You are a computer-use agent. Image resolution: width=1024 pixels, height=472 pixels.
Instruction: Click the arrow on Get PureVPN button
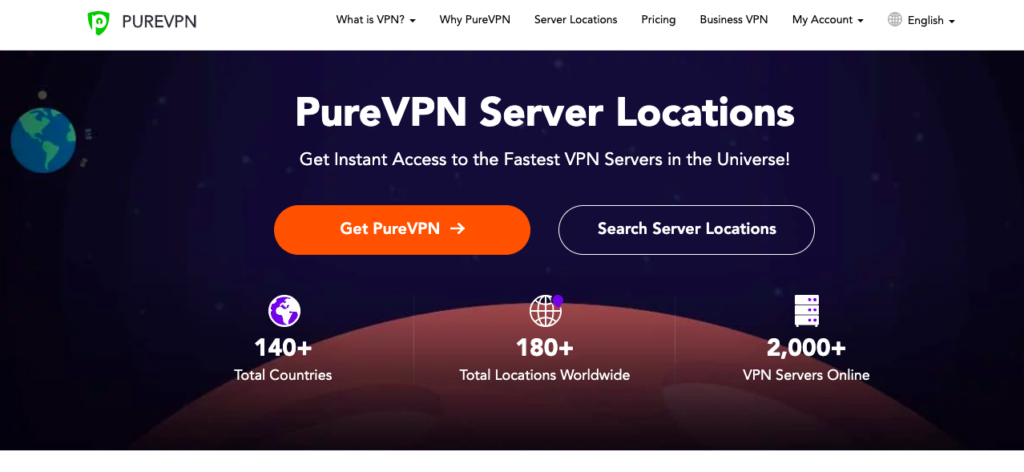[x=458, y=228]
